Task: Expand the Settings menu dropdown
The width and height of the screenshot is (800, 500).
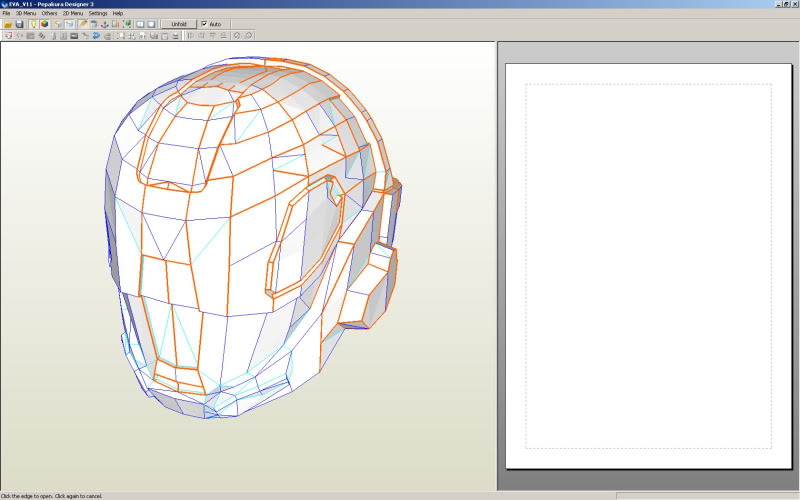Action: click(x=98, y=13)
